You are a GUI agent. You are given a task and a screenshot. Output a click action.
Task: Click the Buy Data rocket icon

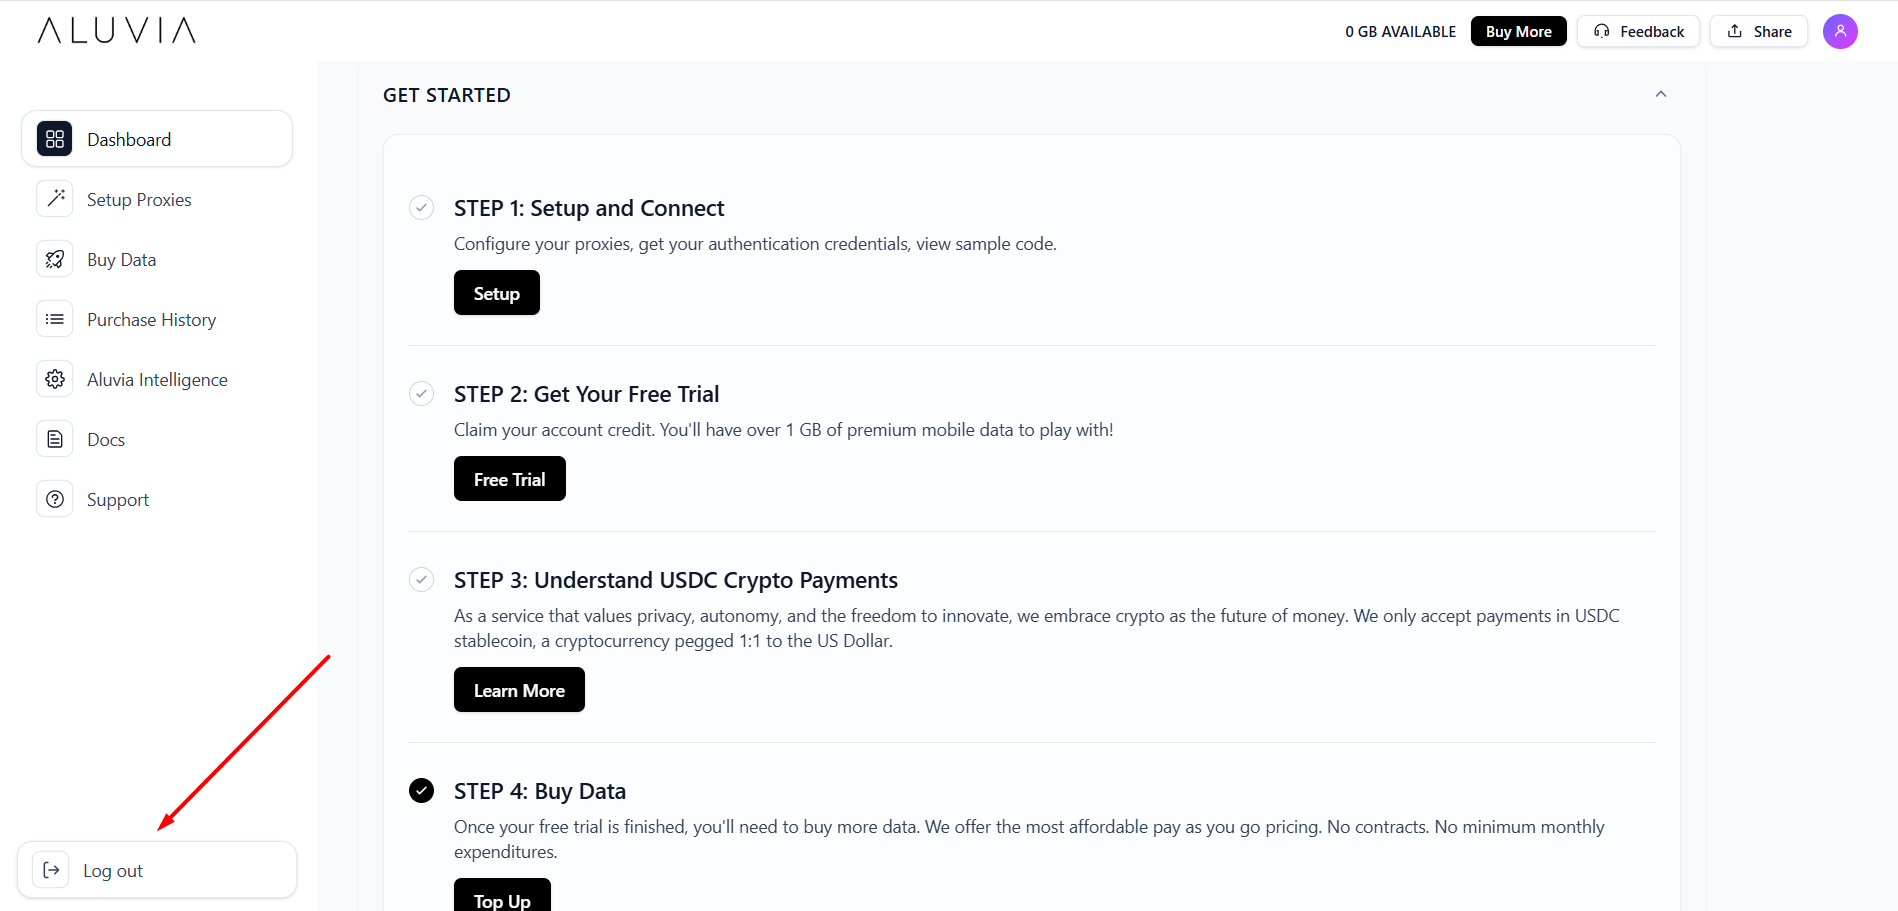(55, 259)
